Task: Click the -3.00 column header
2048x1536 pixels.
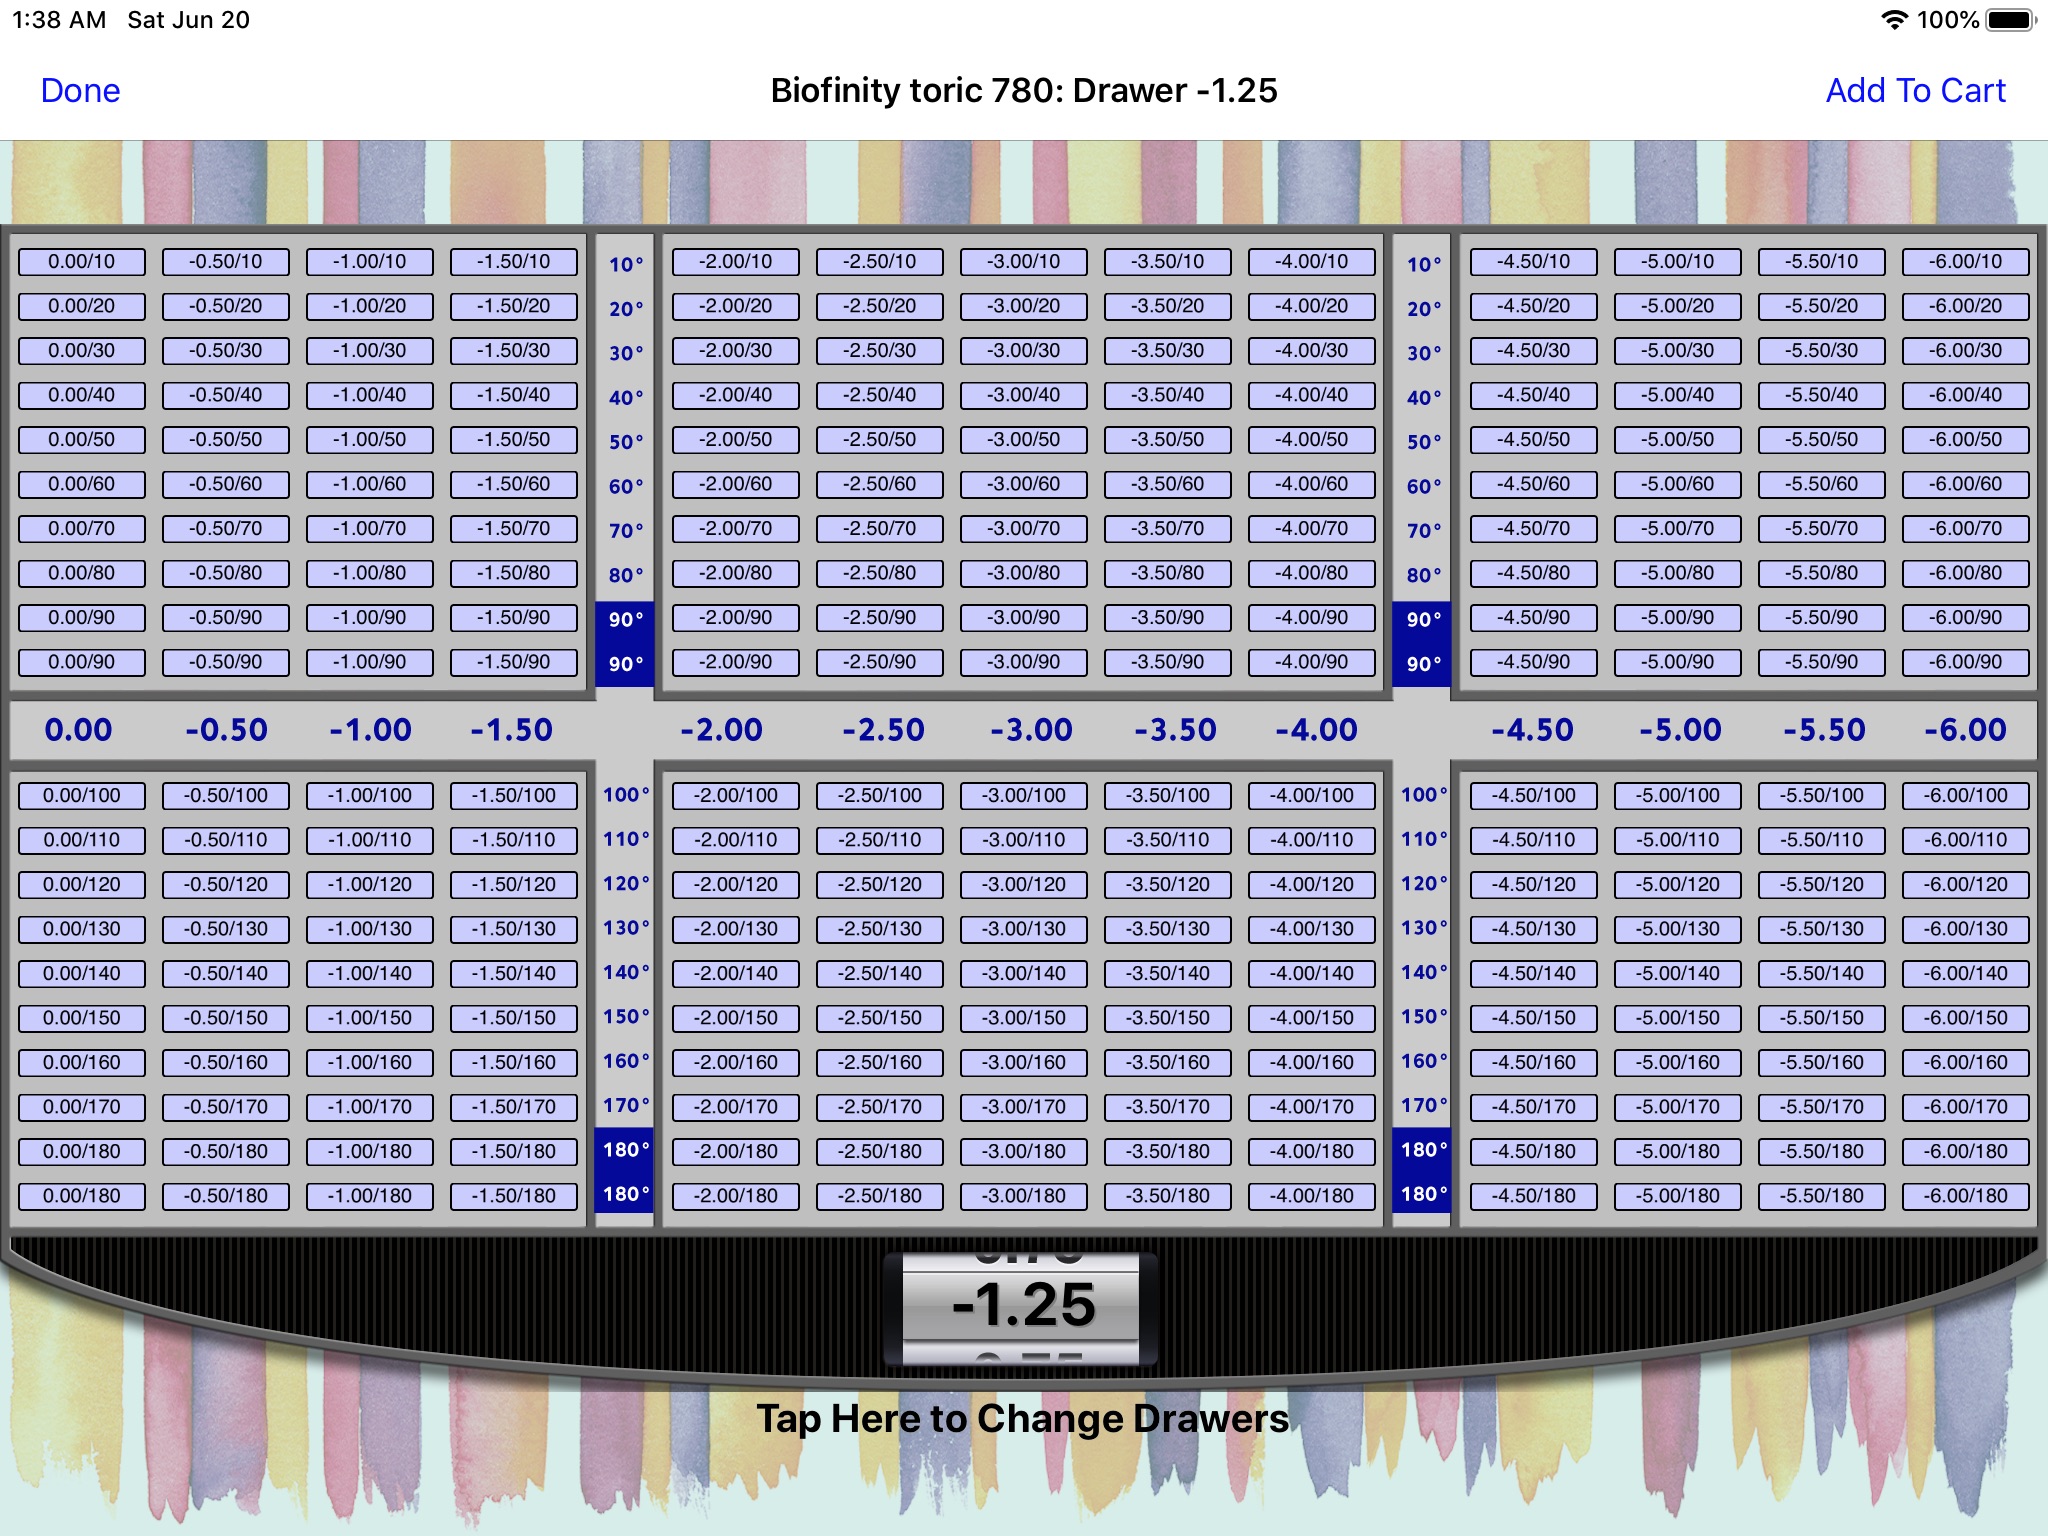Action: 1031,730
